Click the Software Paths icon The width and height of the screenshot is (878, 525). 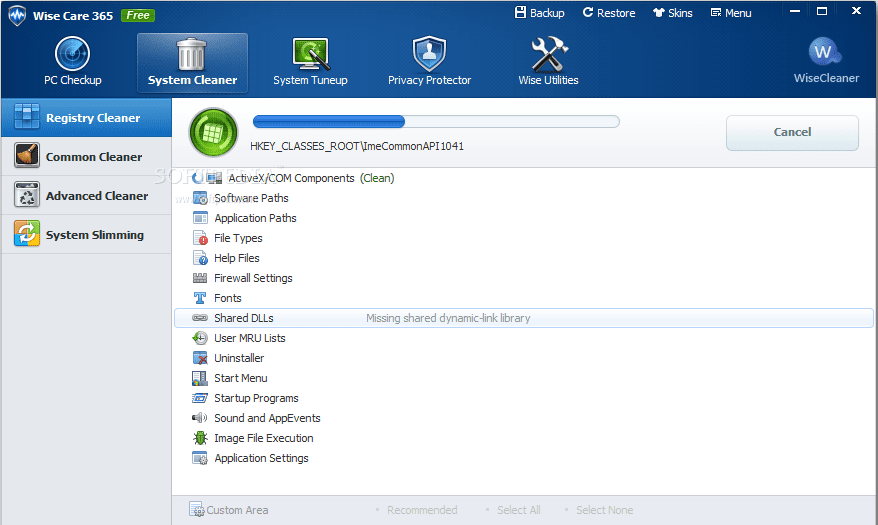tap(200, 198)
